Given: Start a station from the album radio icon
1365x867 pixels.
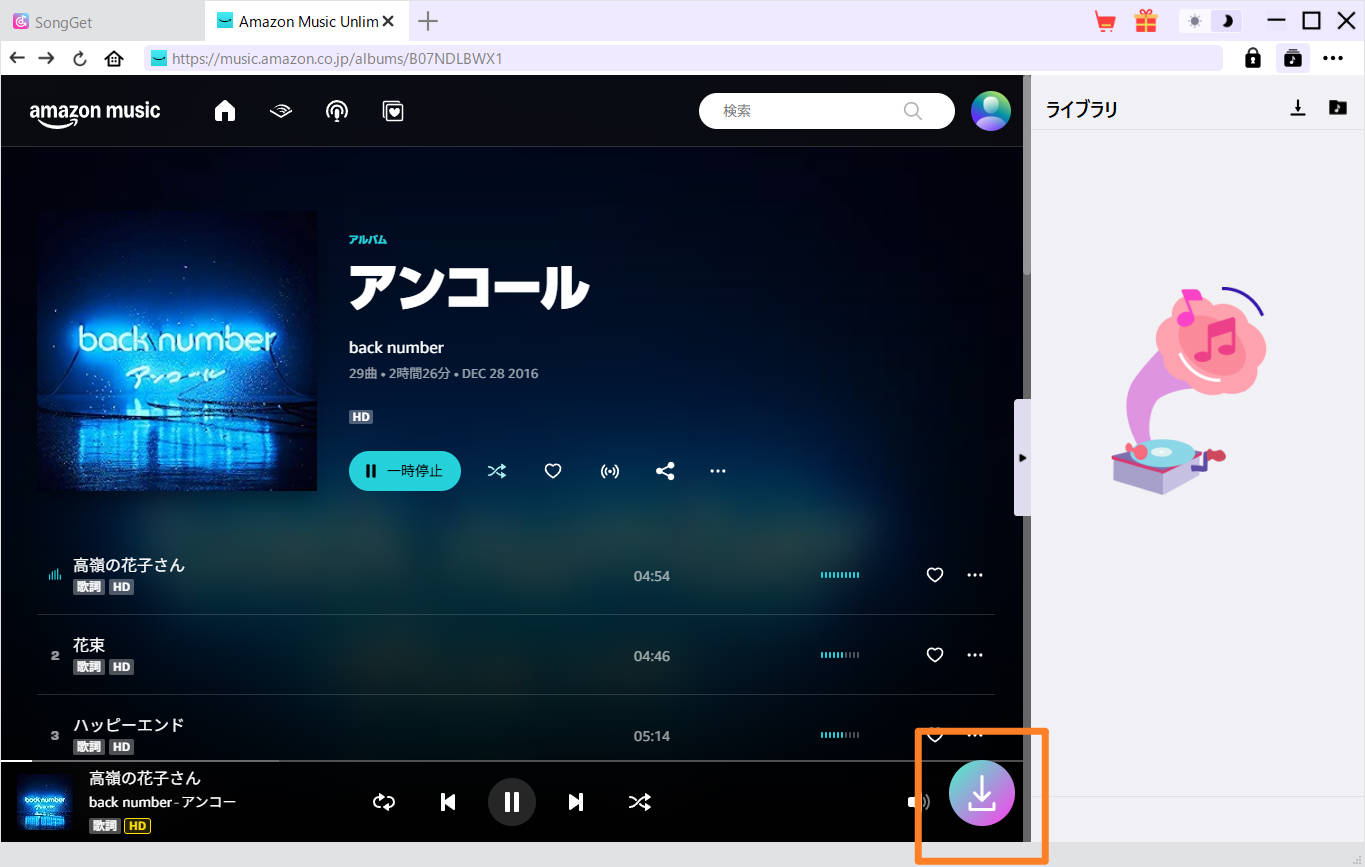Looking at the screenshot, I should coord(609,470).
